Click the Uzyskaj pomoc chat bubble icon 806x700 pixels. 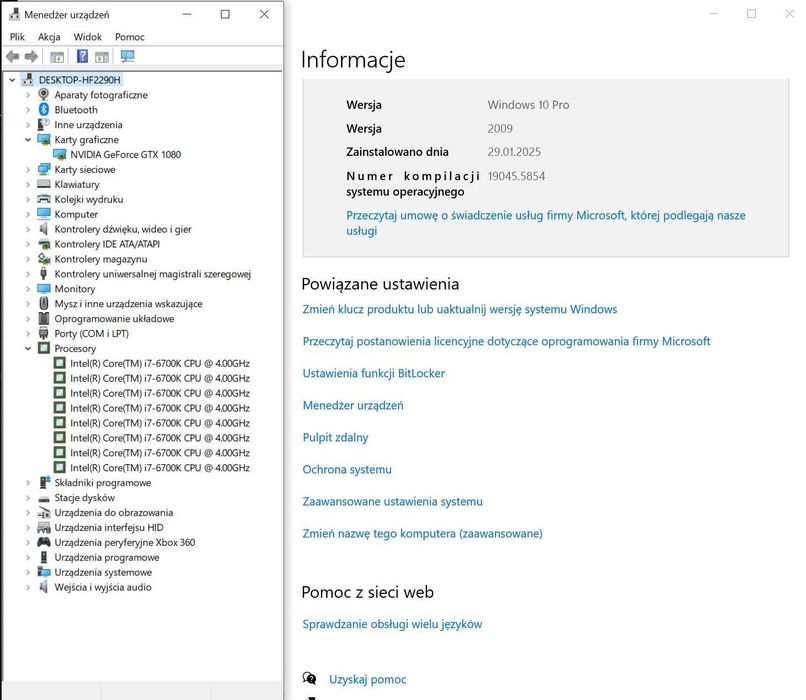tap(309, 678)
